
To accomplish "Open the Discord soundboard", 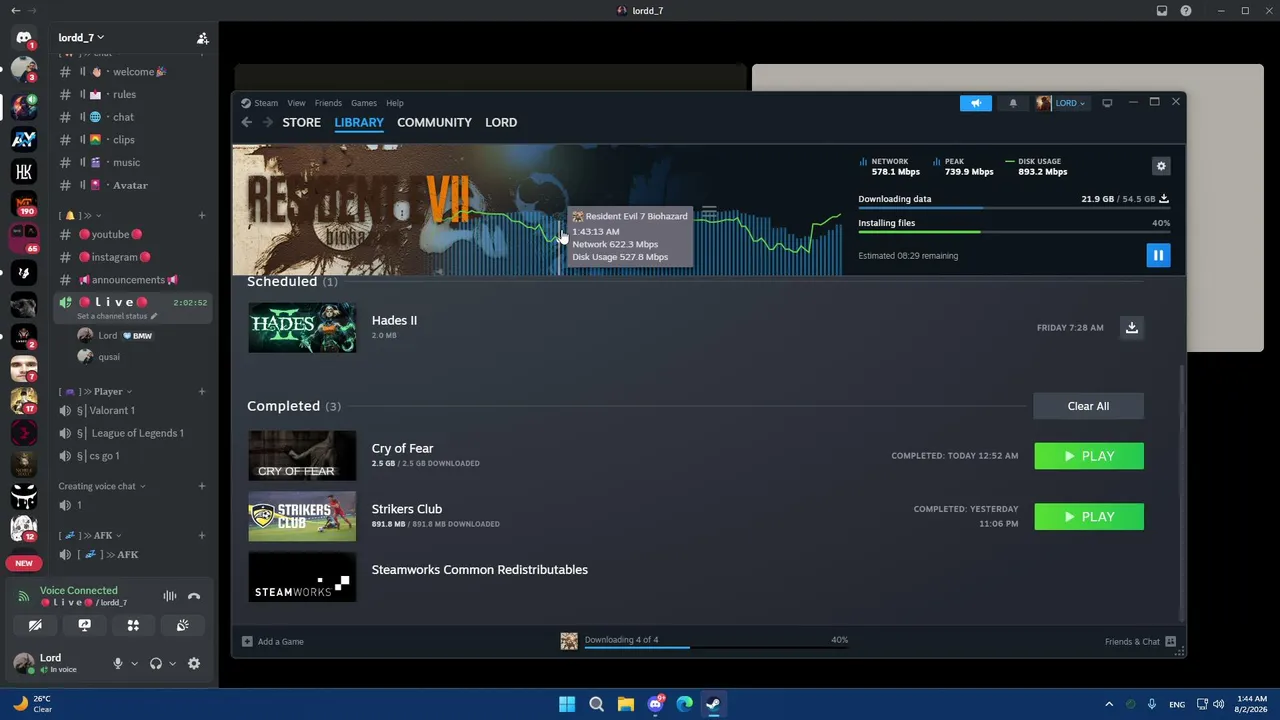I will (182, 626).
